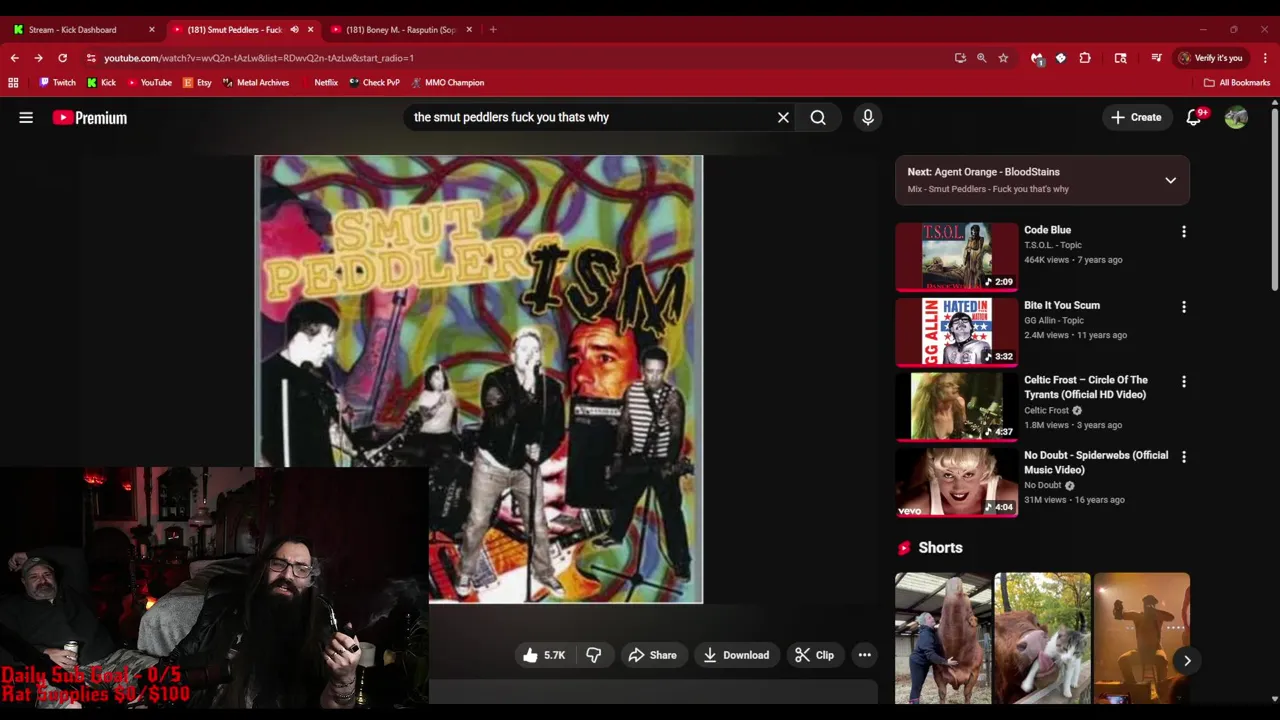Clip the video with scissors button

tap(814, 655)
